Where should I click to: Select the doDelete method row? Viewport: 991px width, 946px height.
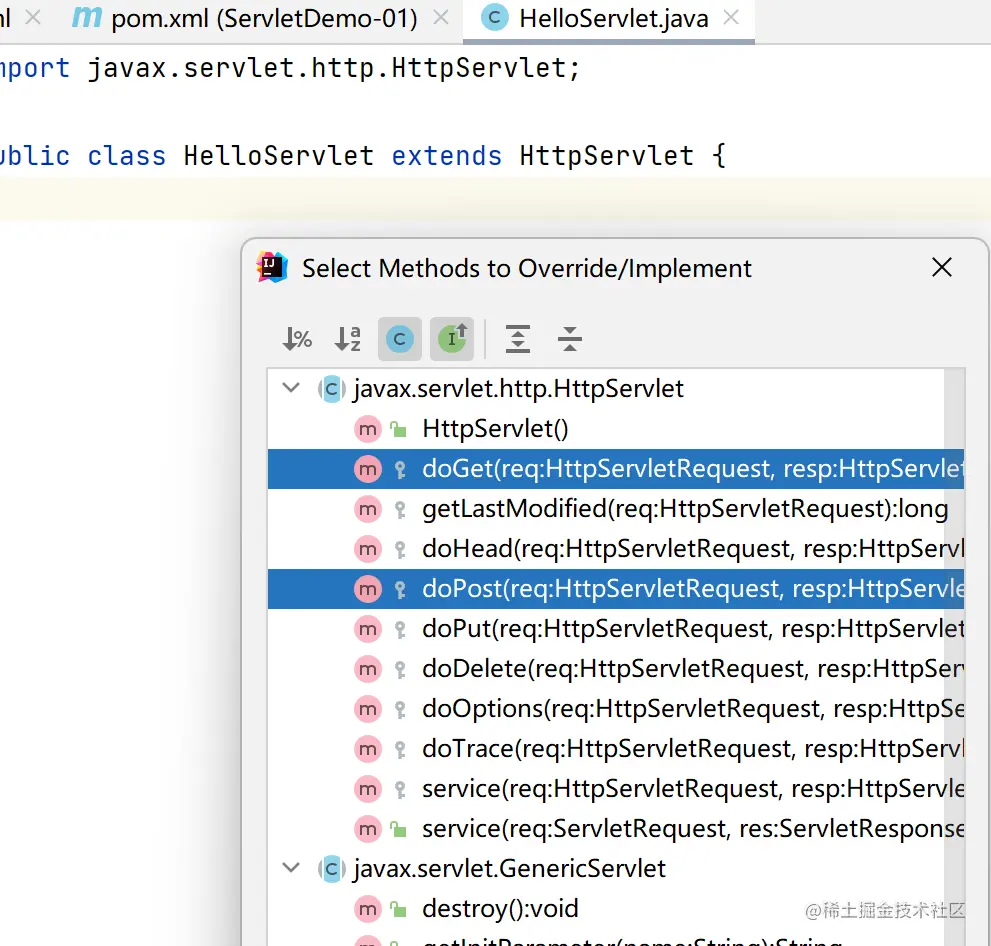click(x=616, y=669)
